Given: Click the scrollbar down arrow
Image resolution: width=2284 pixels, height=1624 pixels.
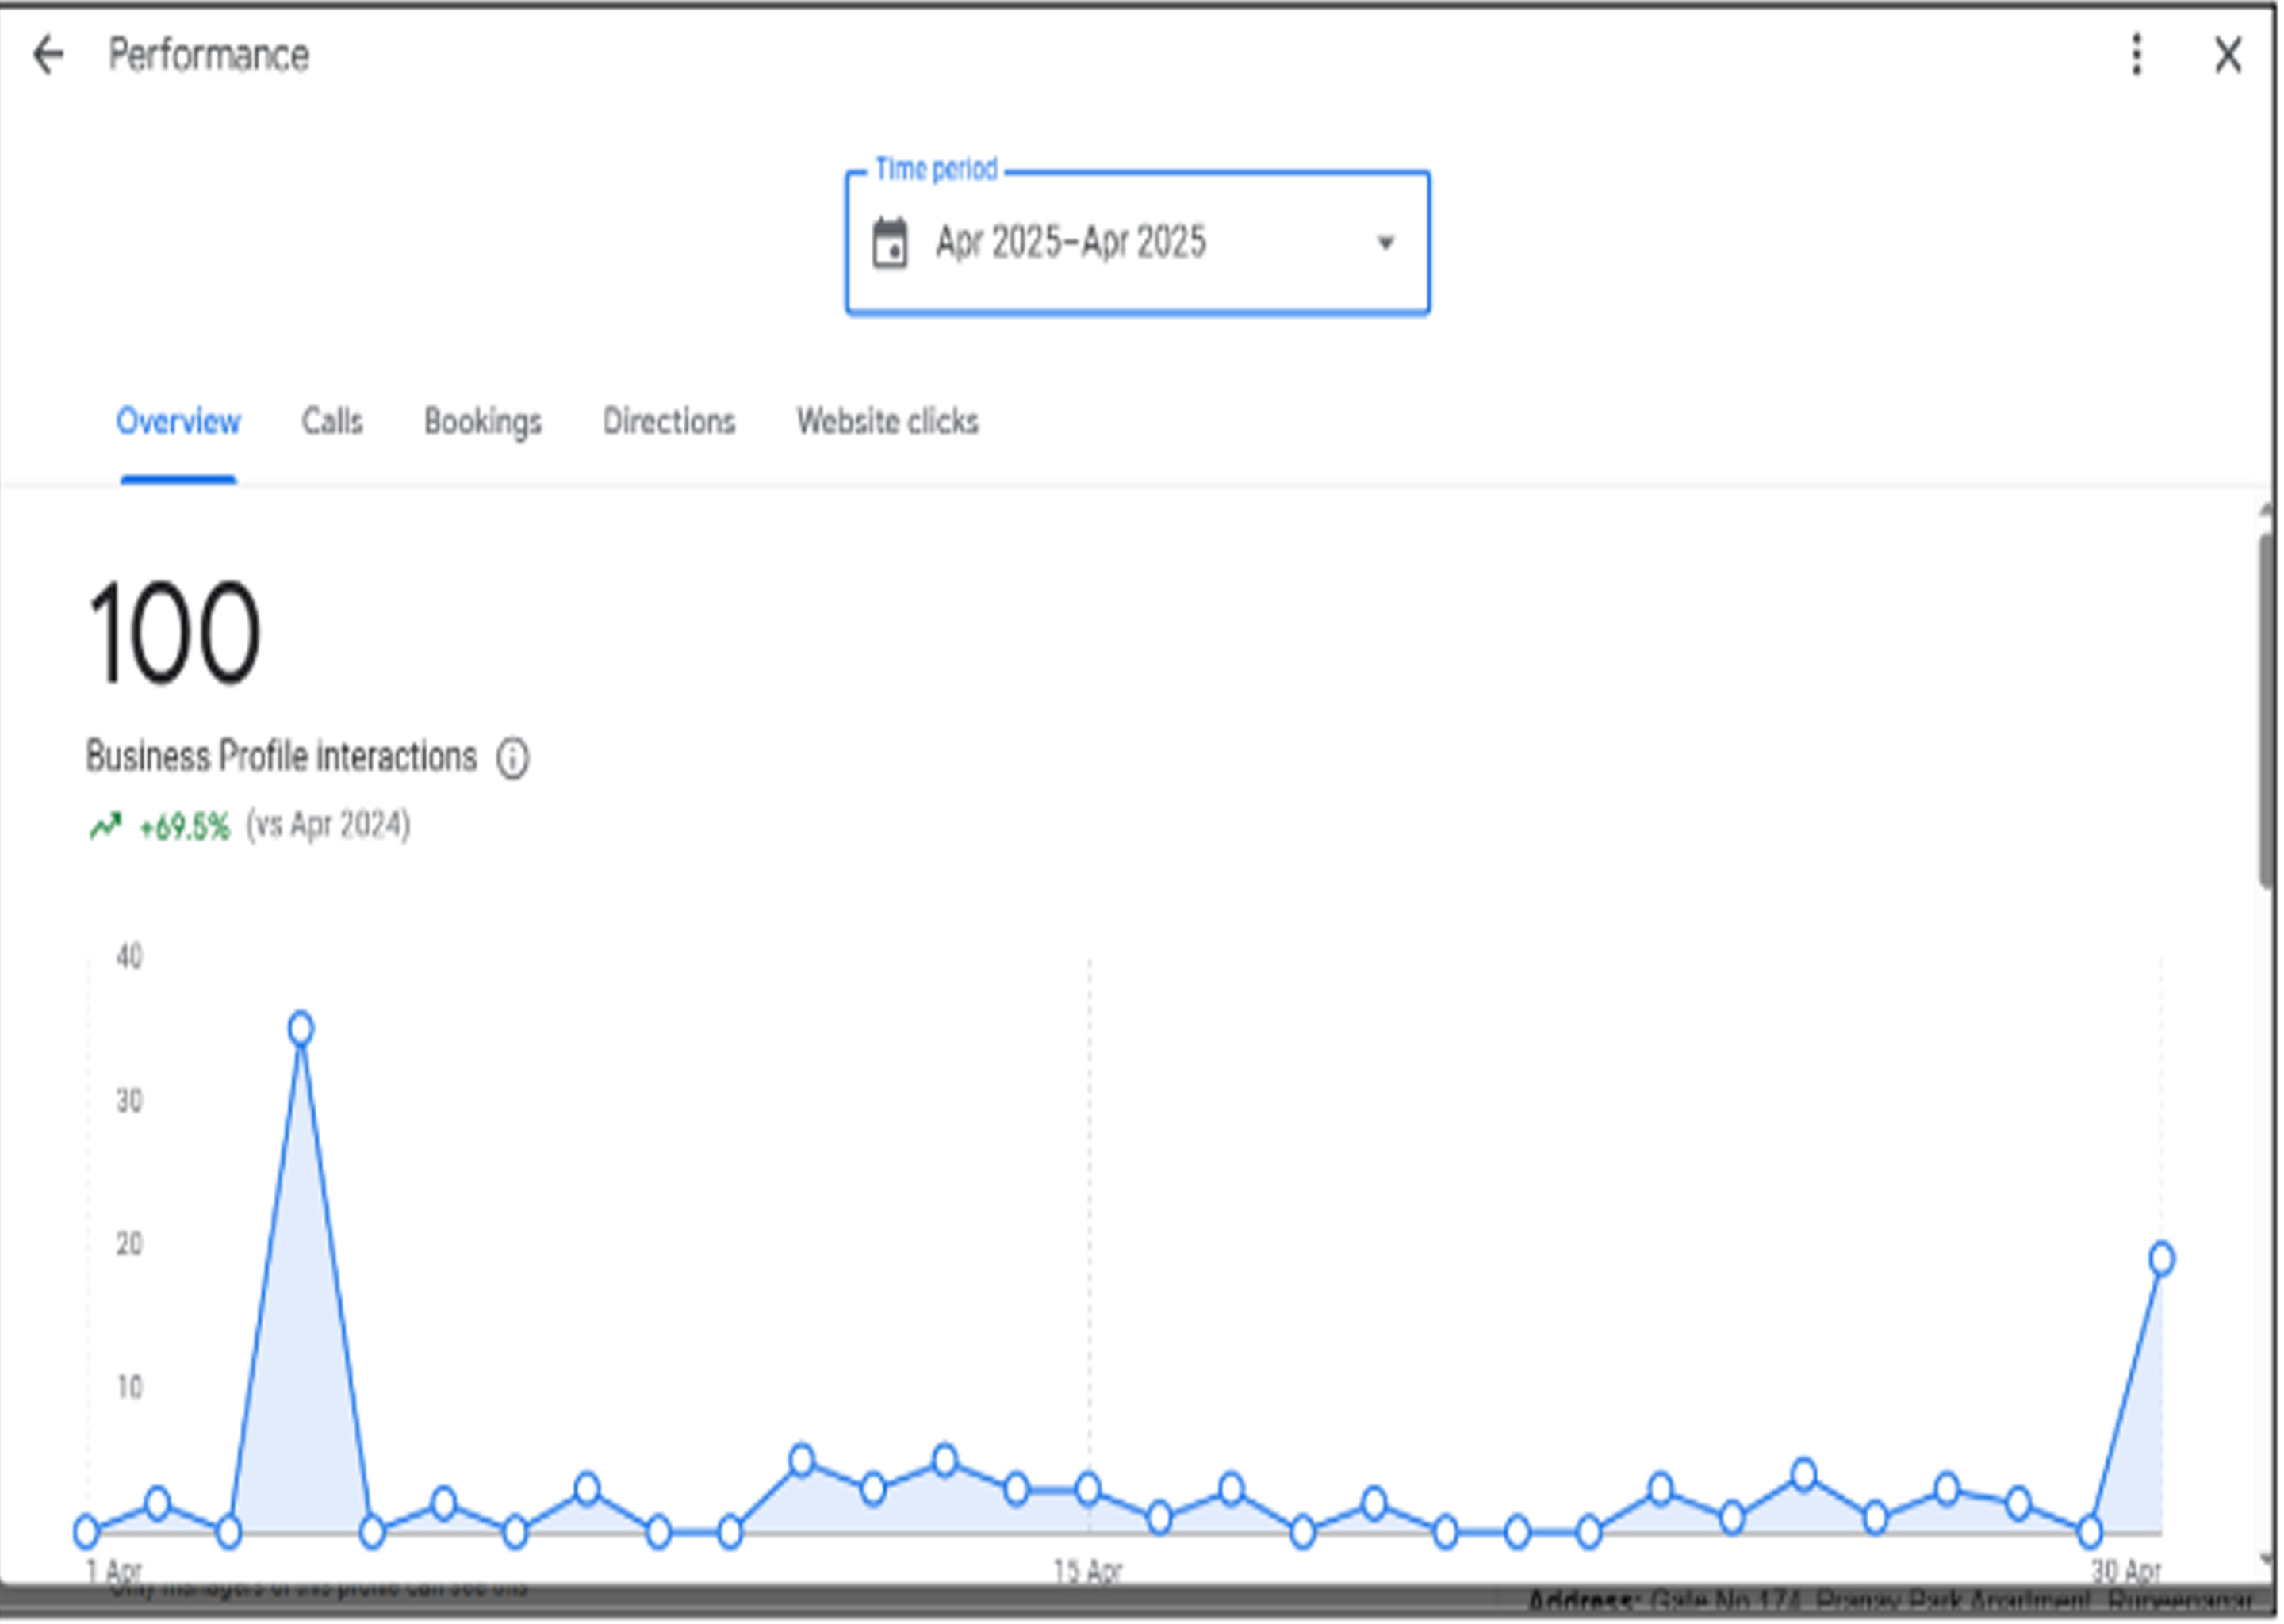Looking at the screenshot, I should coord(2266,1559).
